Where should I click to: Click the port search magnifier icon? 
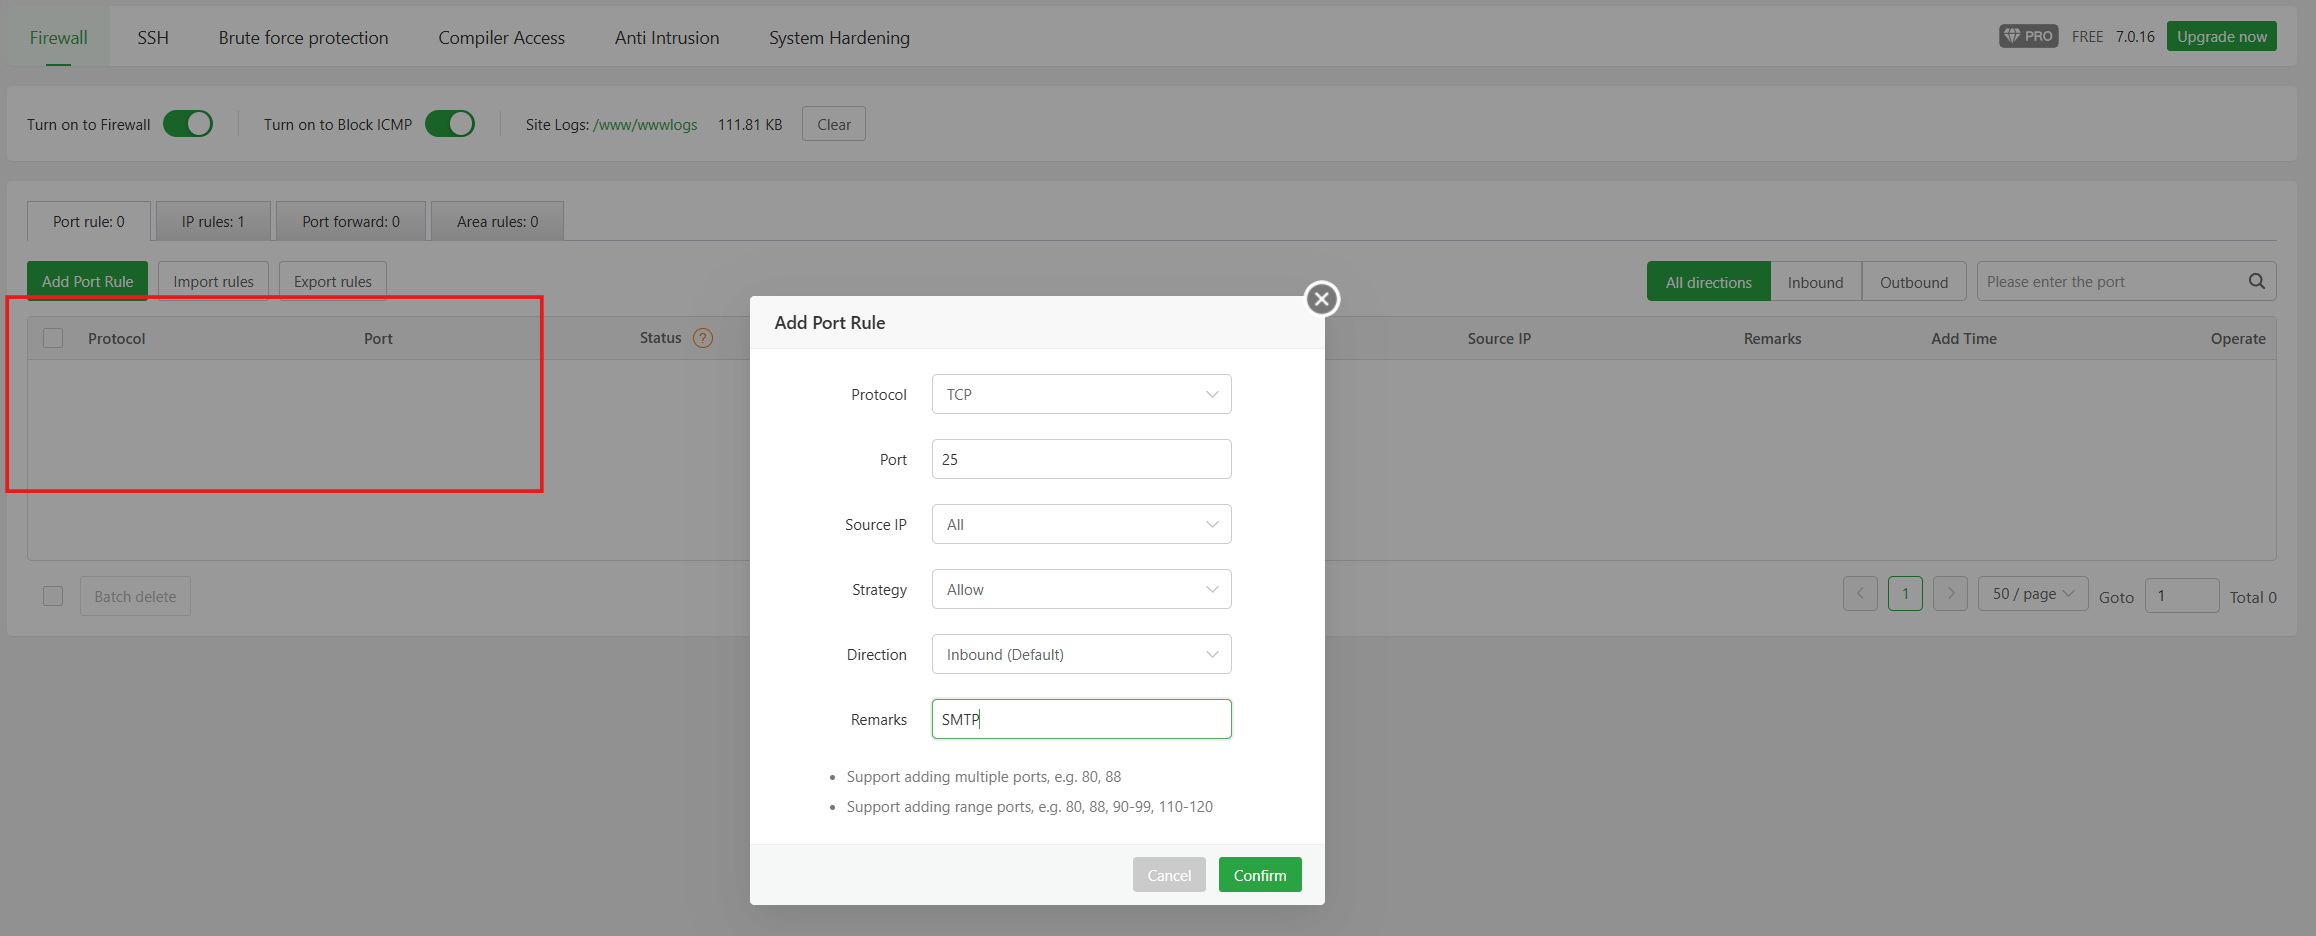coord(2256,281)
